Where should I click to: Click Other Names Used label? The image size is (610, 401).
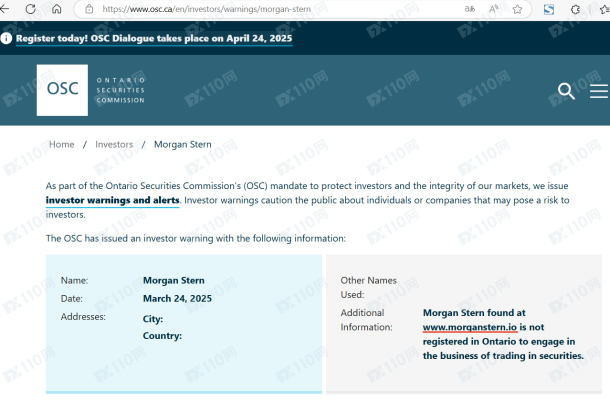click(368, 287)
